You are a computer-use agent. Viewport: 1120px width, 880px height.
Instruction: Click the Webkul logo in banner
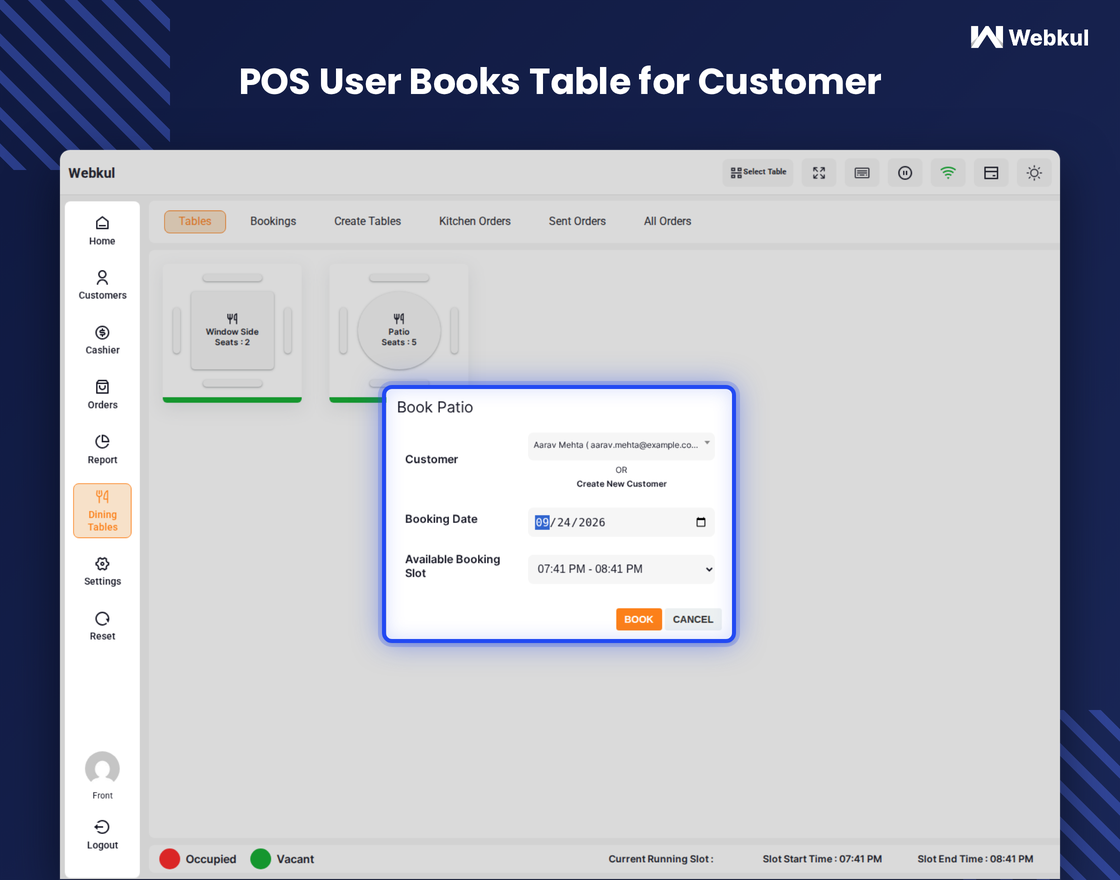[x=1029, y=37]
